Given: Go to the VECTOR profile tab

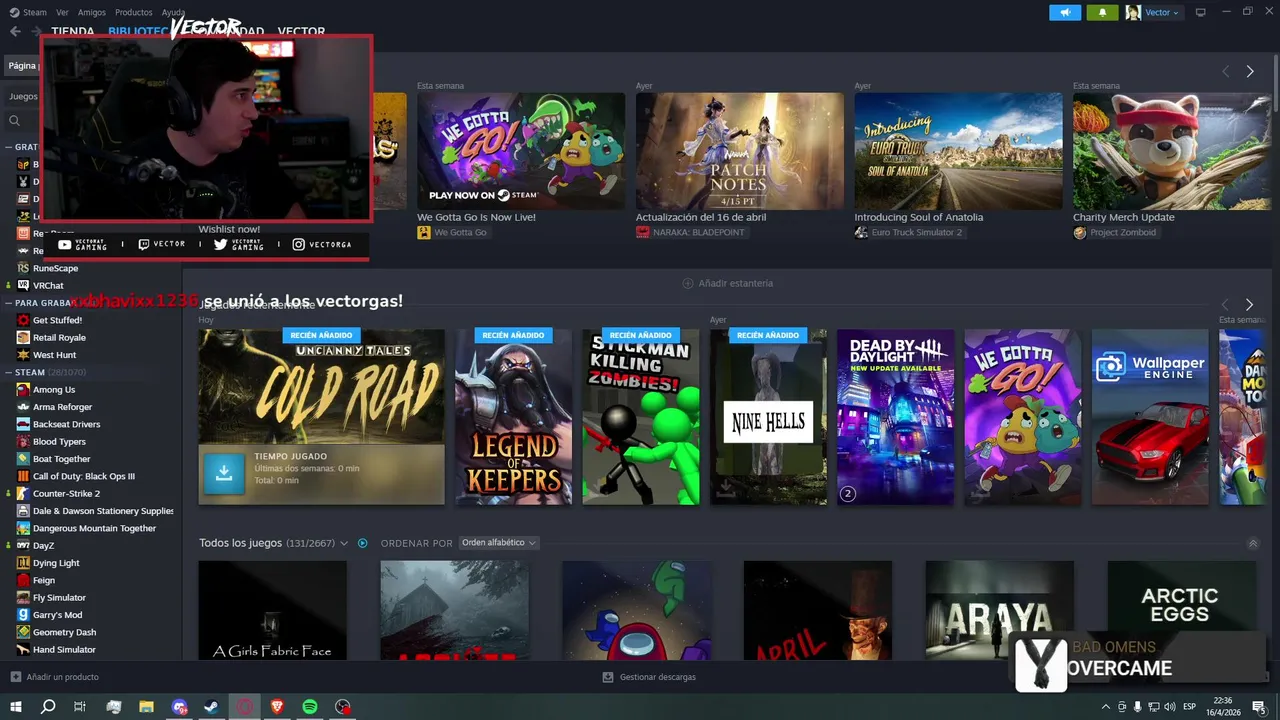Looking at the screenshot, I should [x=301, y=31].
